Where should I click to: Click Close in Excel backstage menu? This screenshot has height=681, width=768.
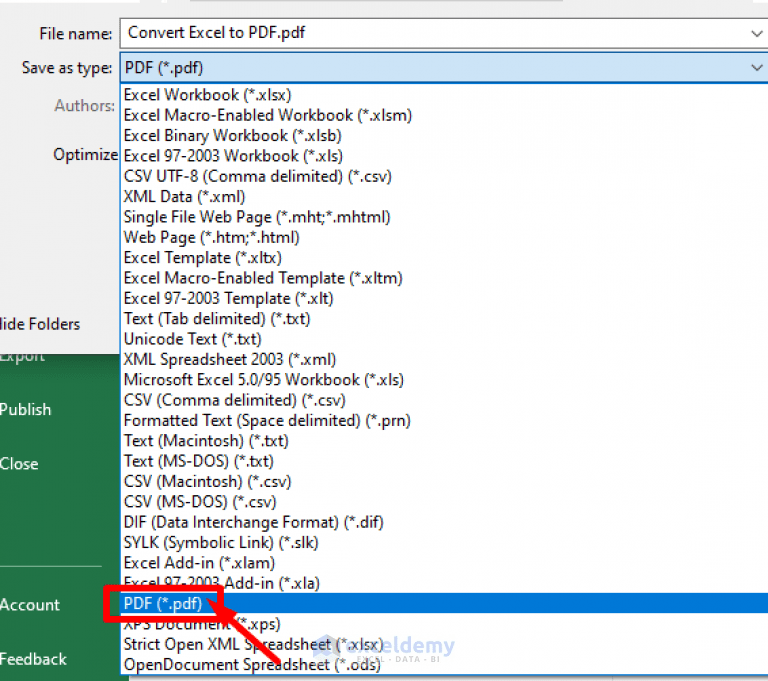tap(19, 463)
